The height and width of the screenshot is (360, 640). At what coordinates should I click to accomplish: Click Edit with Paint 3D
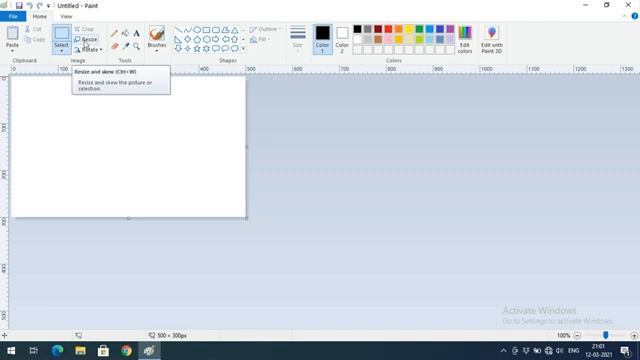(492, 40)
